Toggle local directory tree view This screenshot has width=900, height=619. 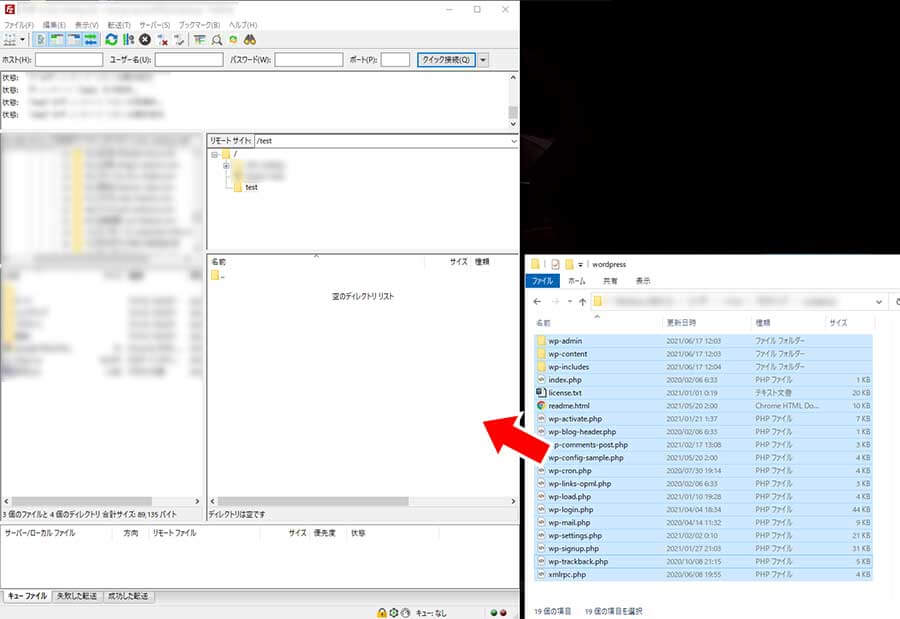pos(58,40)
